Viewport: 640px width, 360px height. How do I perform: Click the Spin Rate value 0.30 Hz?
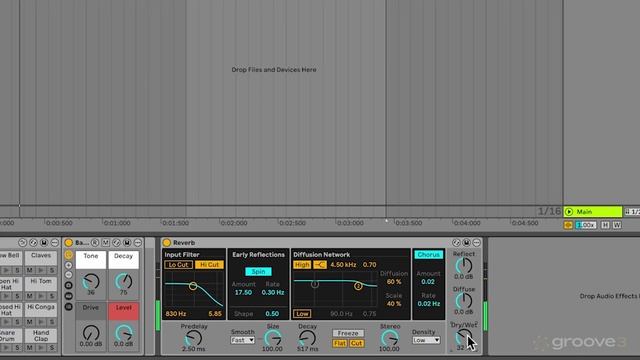pyautogui.click(x=273, y=292)
